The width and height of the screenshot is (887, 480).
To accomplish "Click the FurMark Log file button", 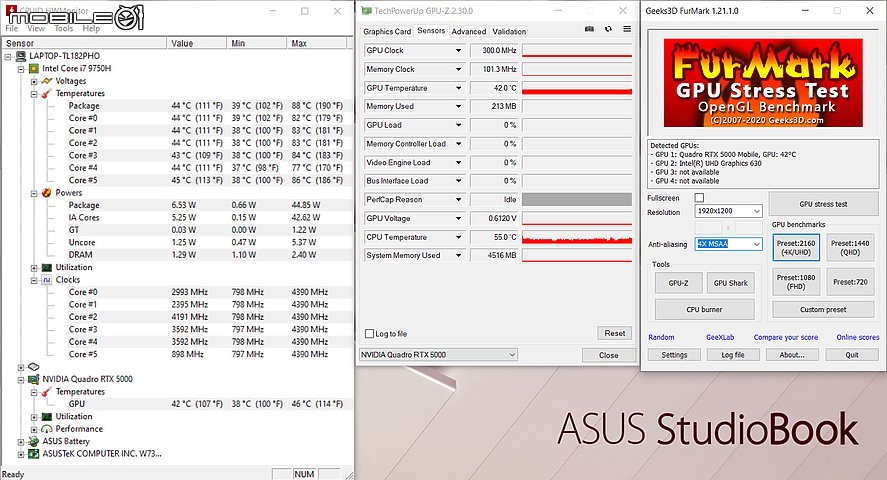I will click(x=733, y=355).
